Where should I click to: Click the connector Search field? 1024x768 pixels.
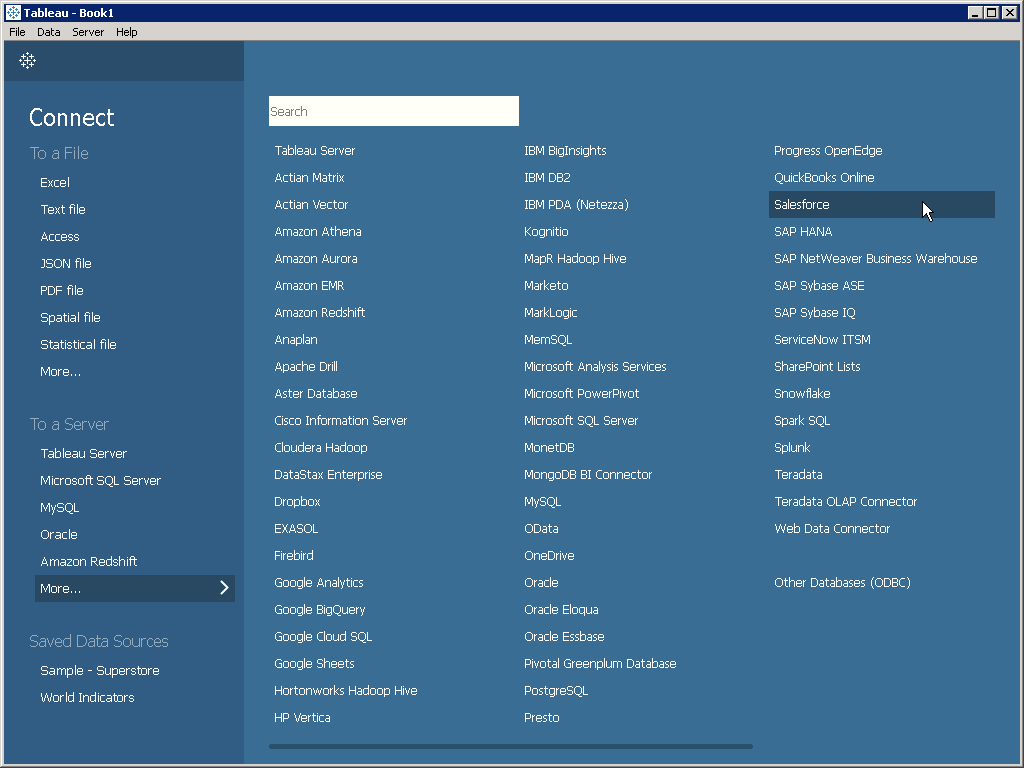393,111
